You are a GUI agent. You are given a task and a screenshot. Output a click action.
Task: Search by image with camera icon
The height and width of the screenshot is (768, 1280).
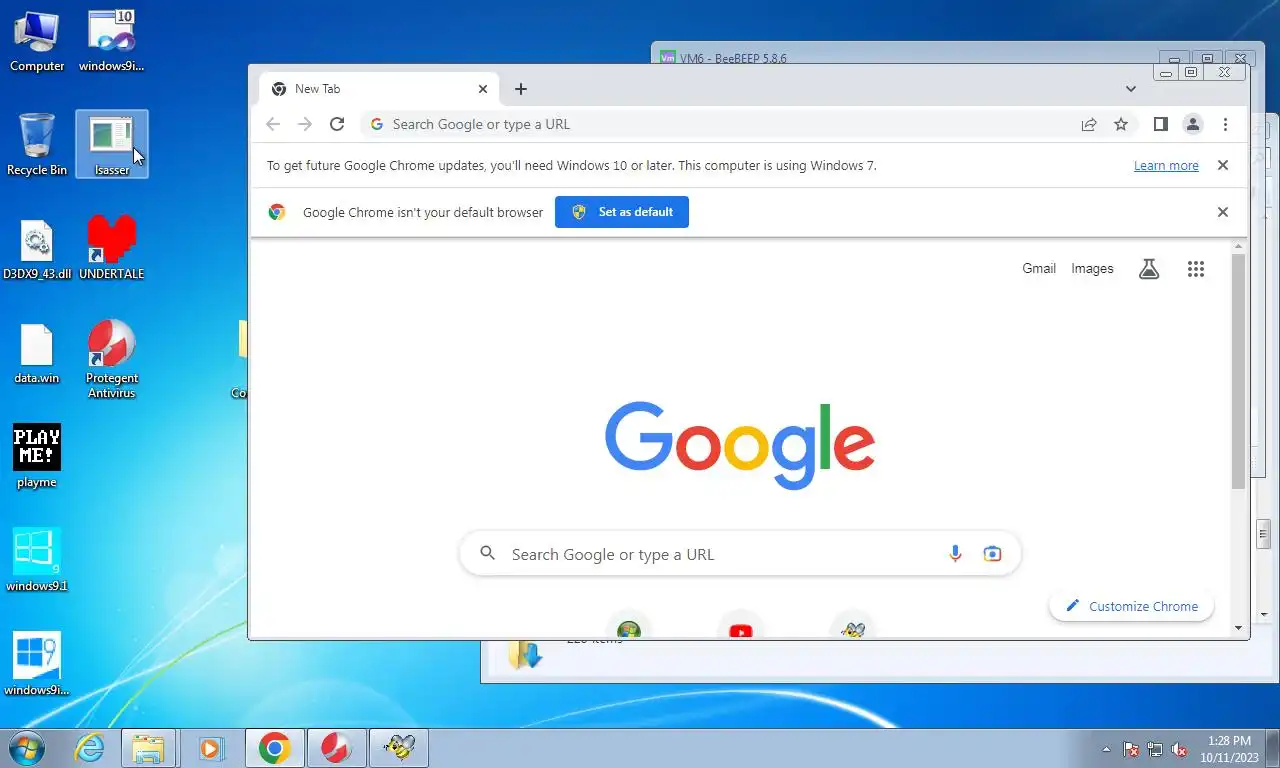click(x=992, y=554)
